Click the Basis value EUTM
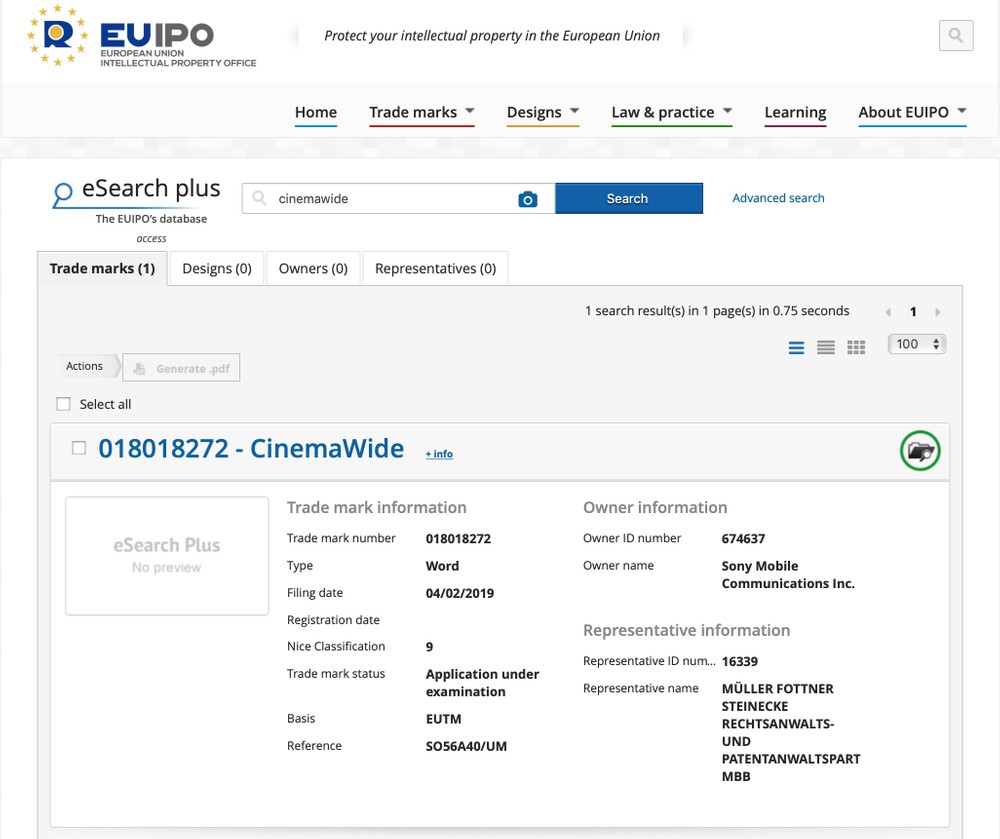The height and width of the screenshot is (839, 1000). pos(444,719)
